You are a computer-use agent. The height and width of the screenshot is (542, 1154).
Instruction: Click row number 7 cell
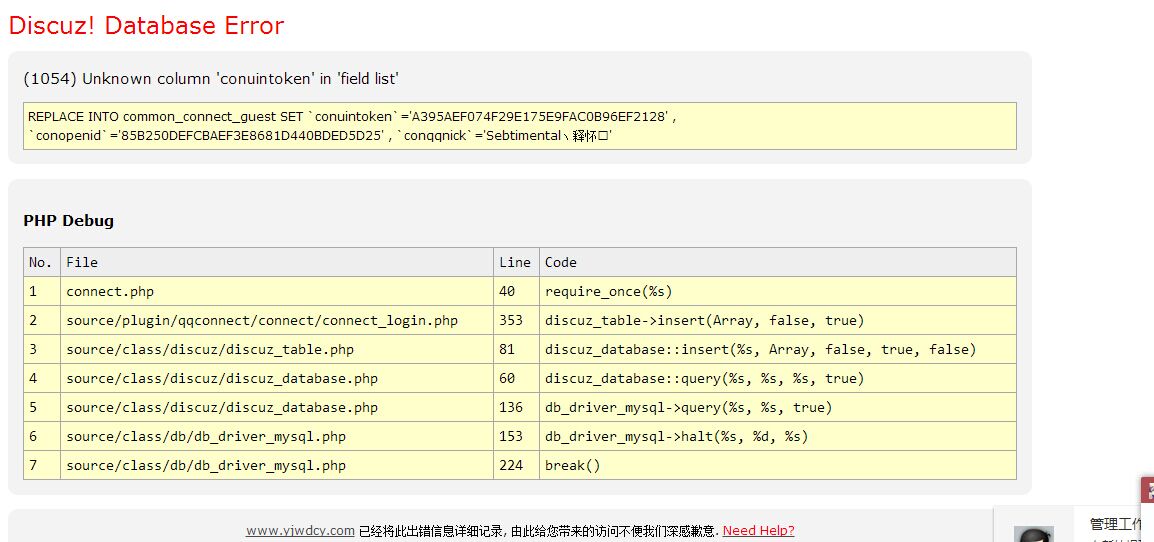(42, 465)
